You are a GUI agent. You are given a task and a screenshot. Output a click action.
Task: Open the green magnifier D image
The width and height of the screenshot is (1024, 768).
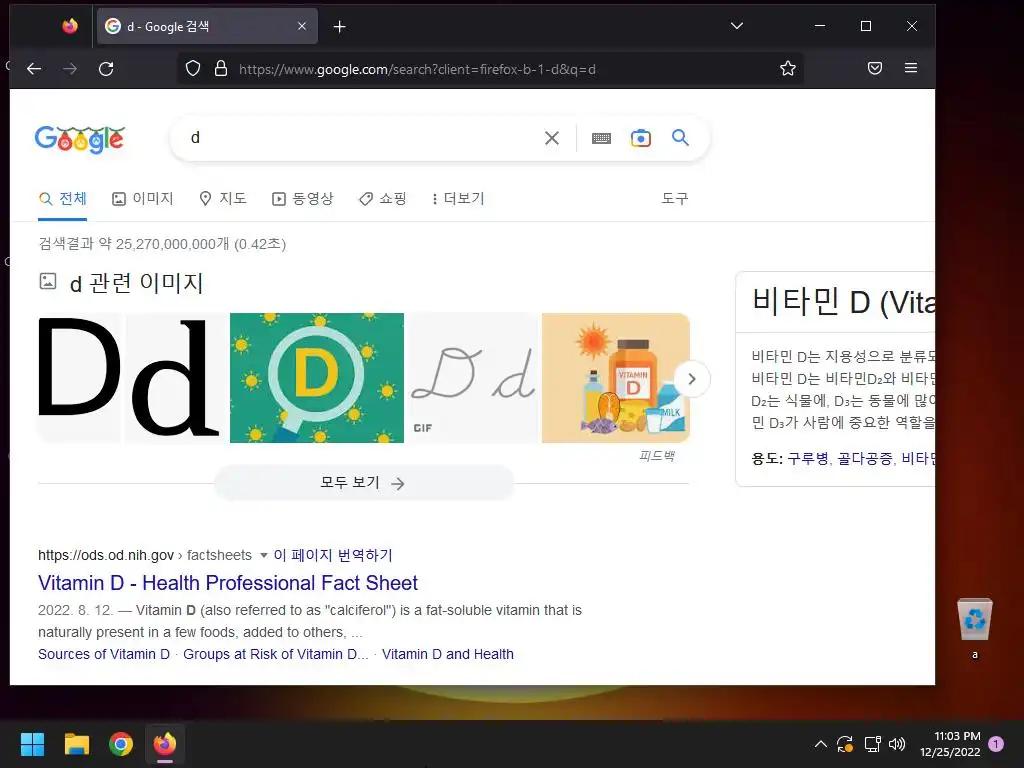pyautogui.click(x=317, y=378)
